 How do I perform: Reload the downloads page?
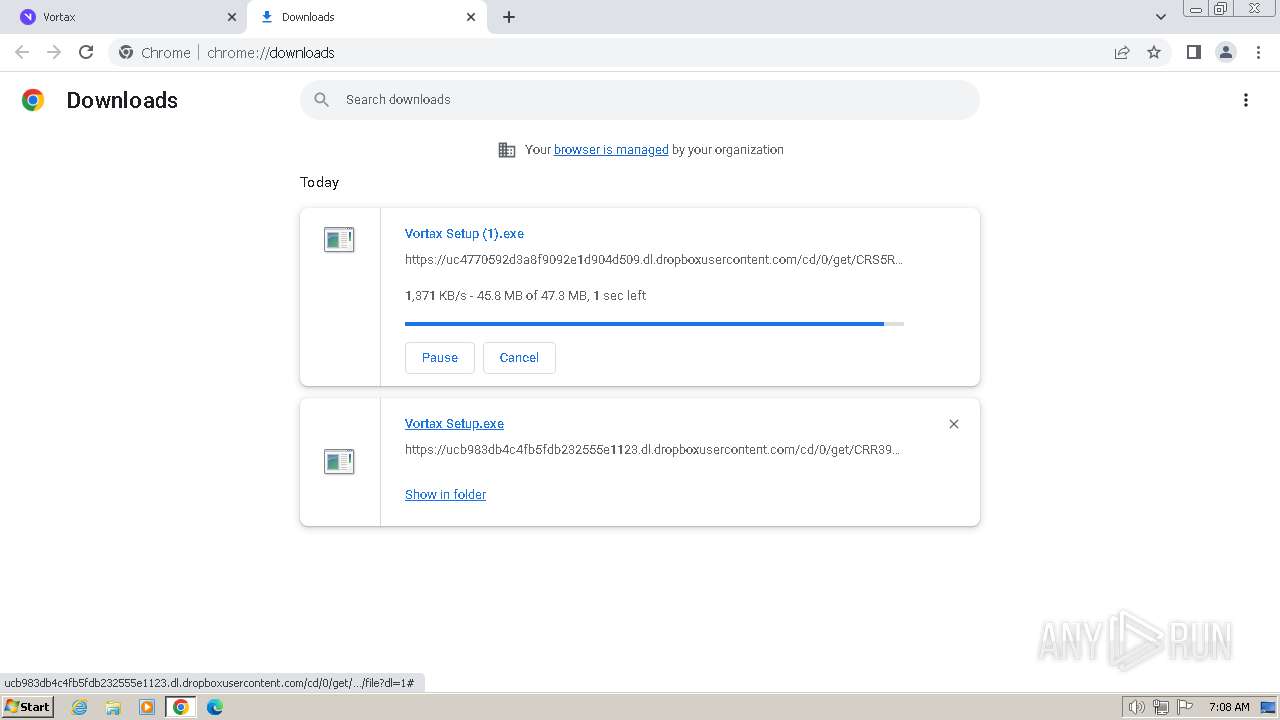(86, 52)
